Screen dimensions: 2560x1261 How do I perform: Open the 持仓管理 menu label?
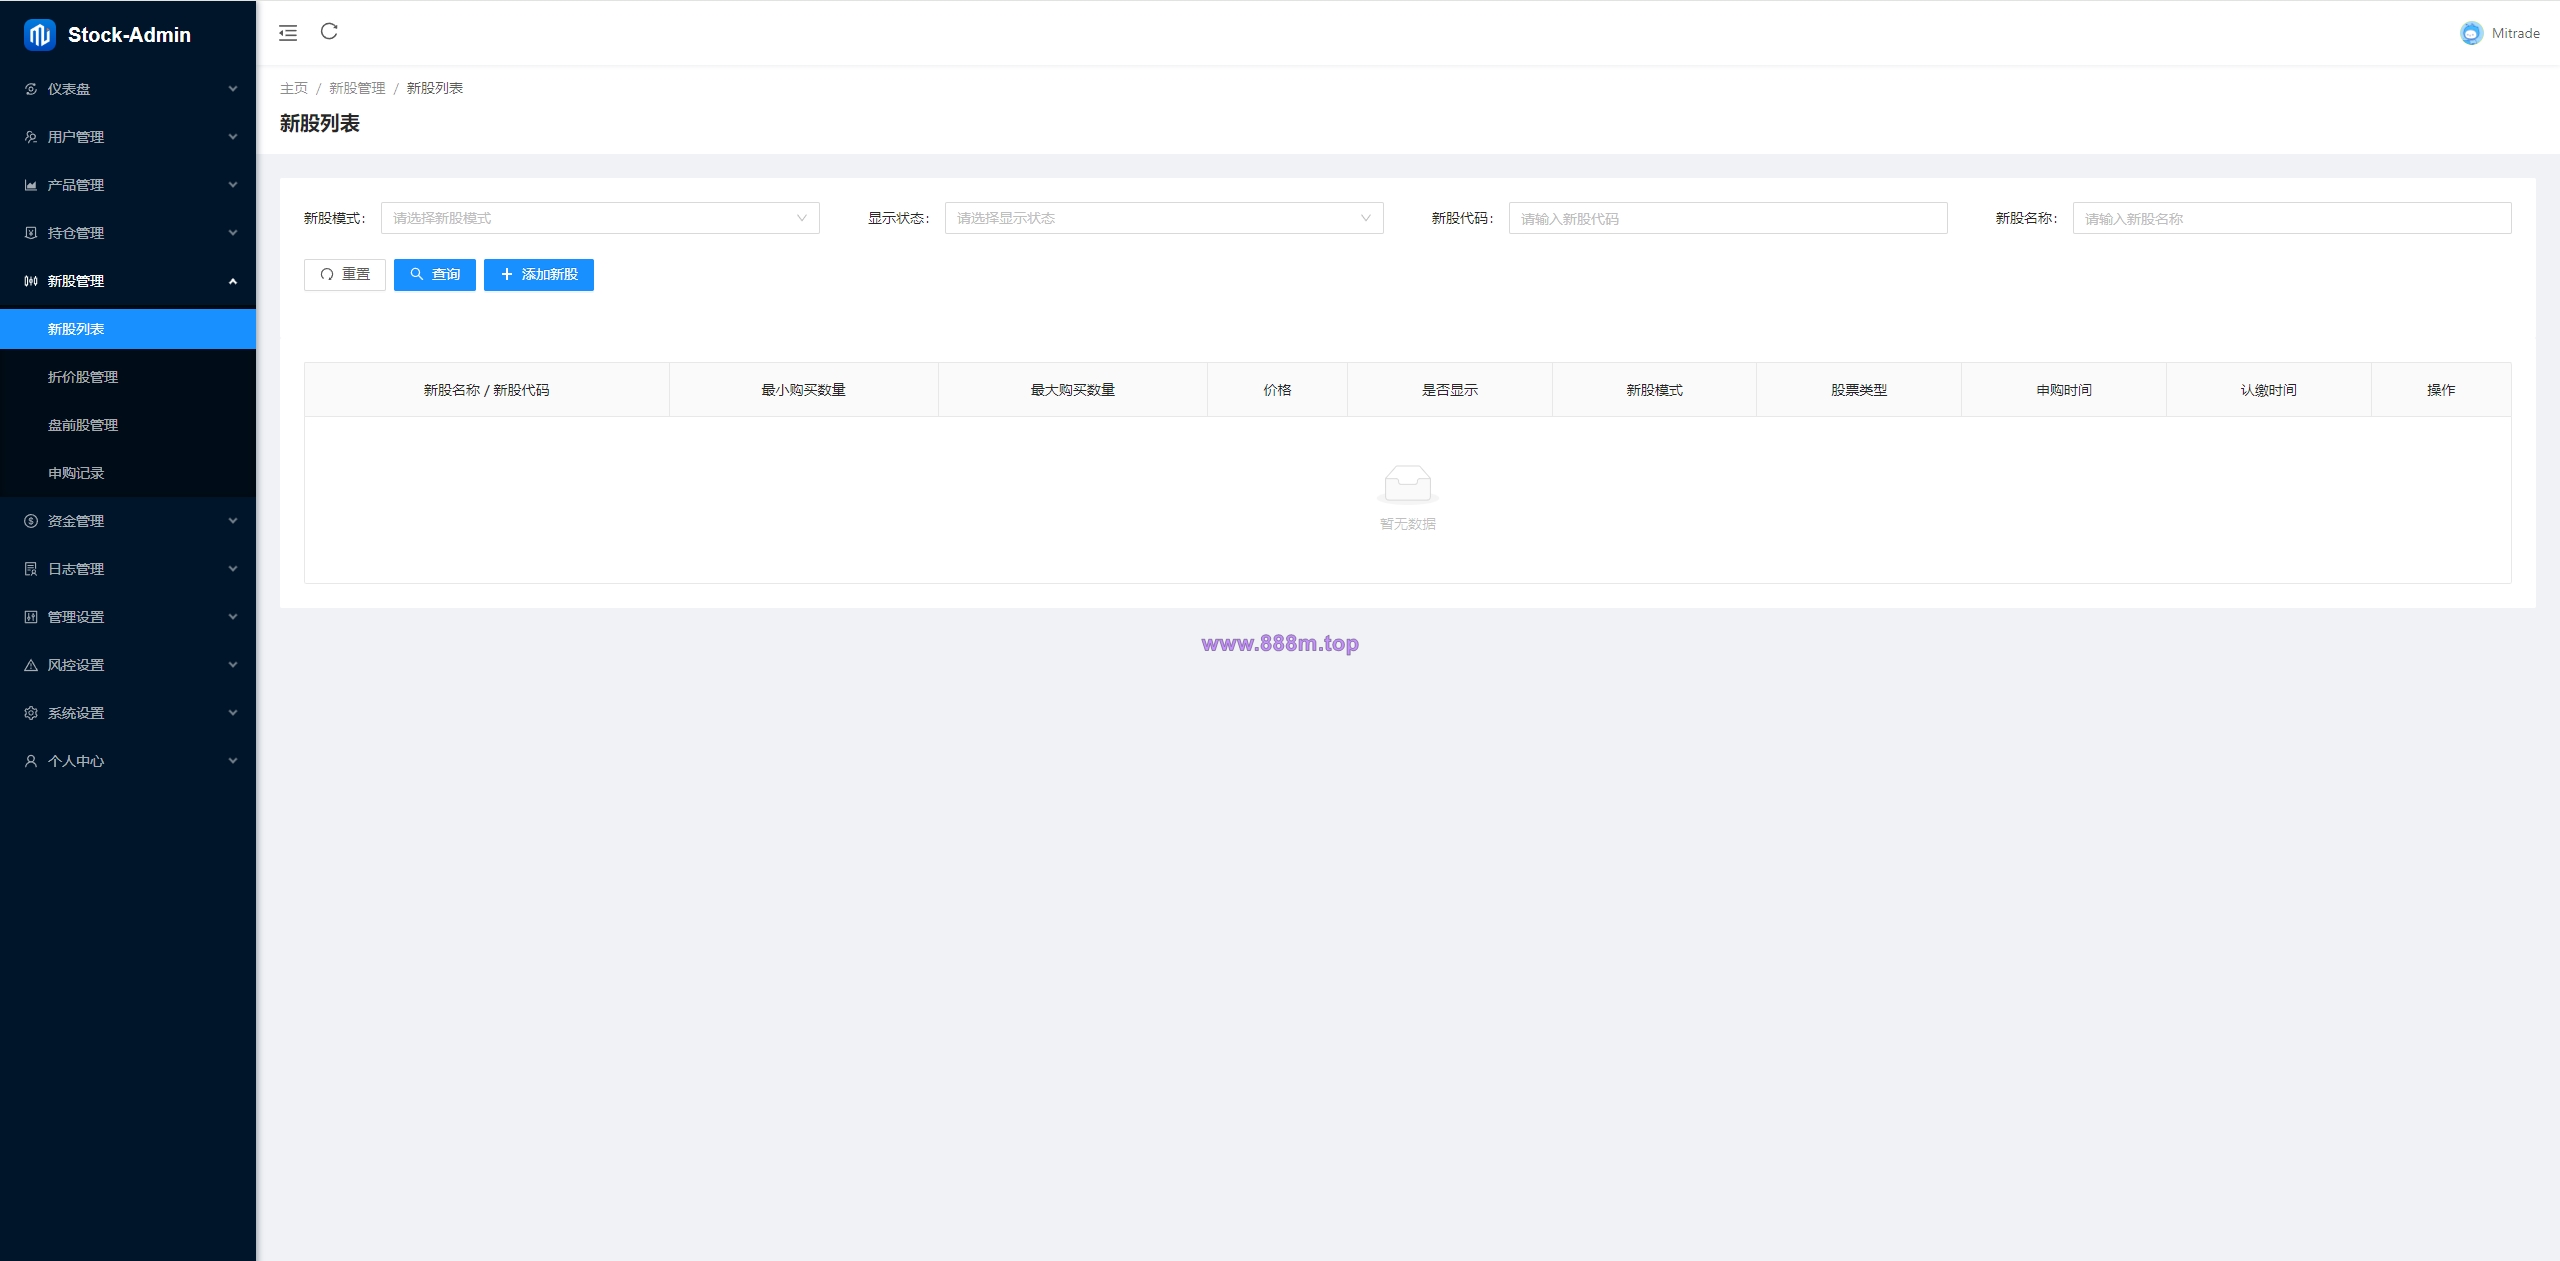76,233
